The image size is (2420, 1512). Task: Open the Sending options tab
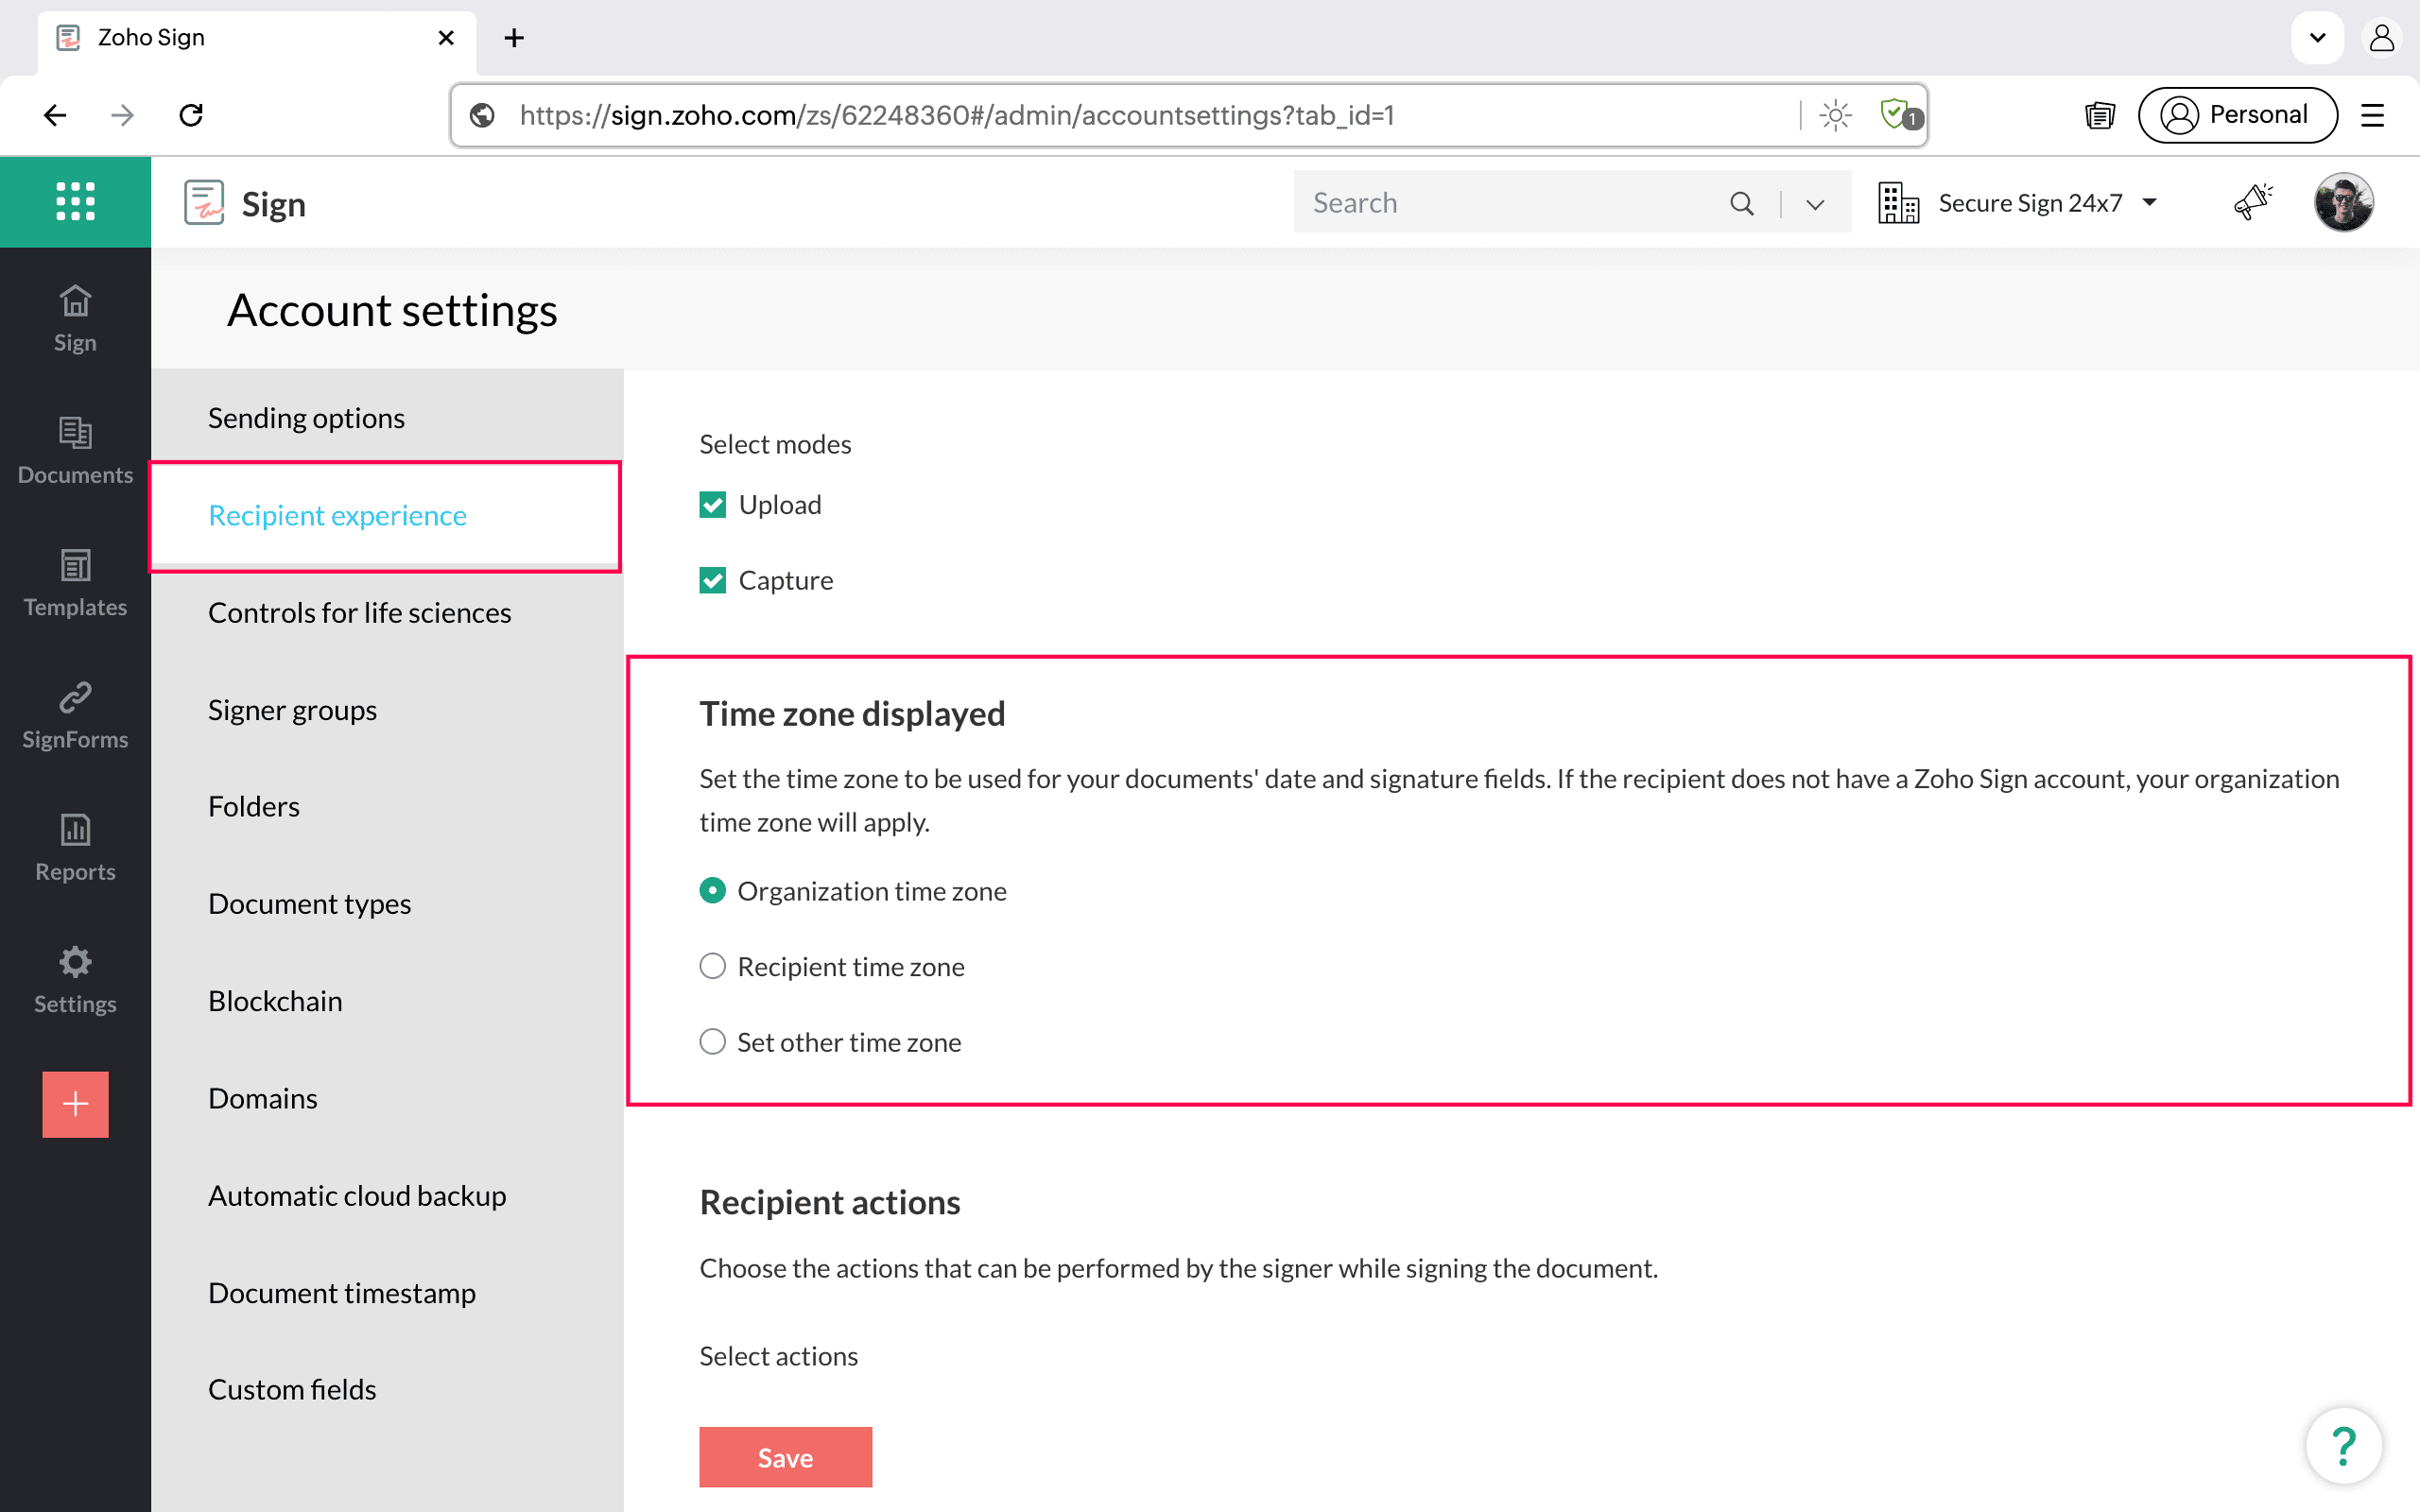click(306, 417)
